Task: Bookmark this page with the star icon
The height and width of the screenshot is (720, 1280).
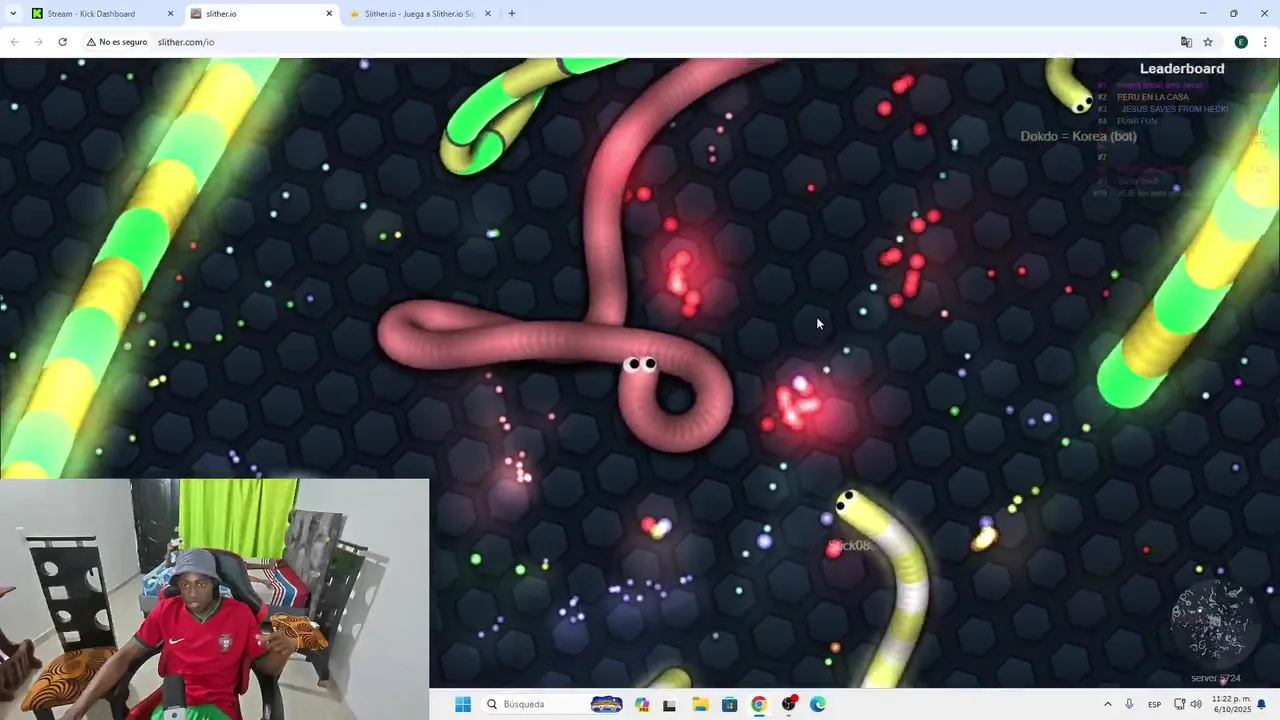Action: tap(1208, 42)
